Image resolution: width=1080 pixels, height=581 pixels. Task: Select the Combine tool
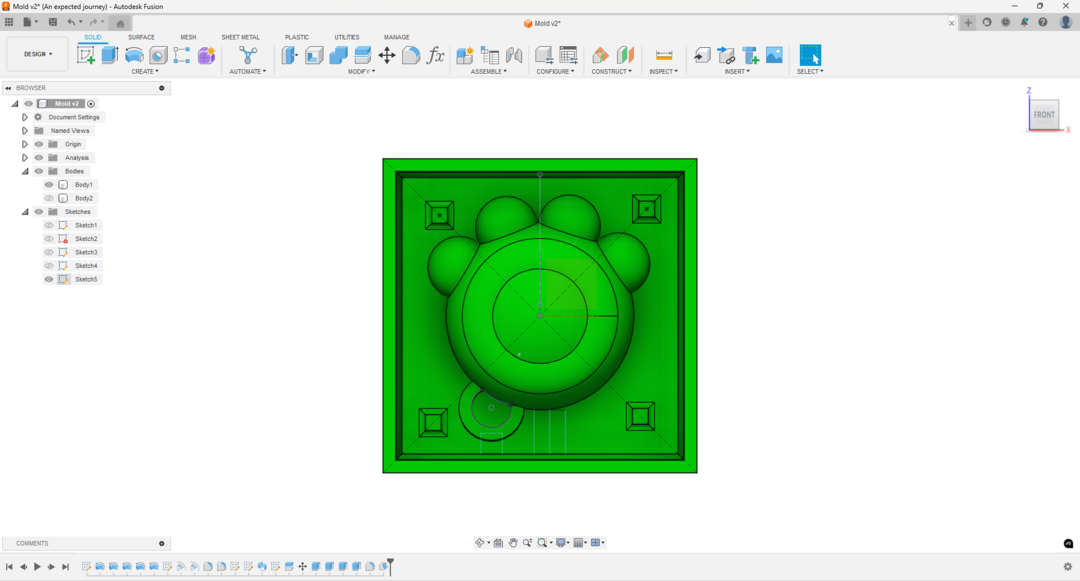click(338, 55)
